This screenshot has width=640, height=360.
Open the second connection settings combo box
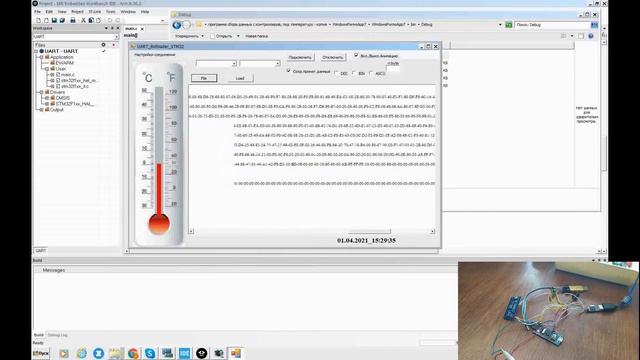pos(260,64)
